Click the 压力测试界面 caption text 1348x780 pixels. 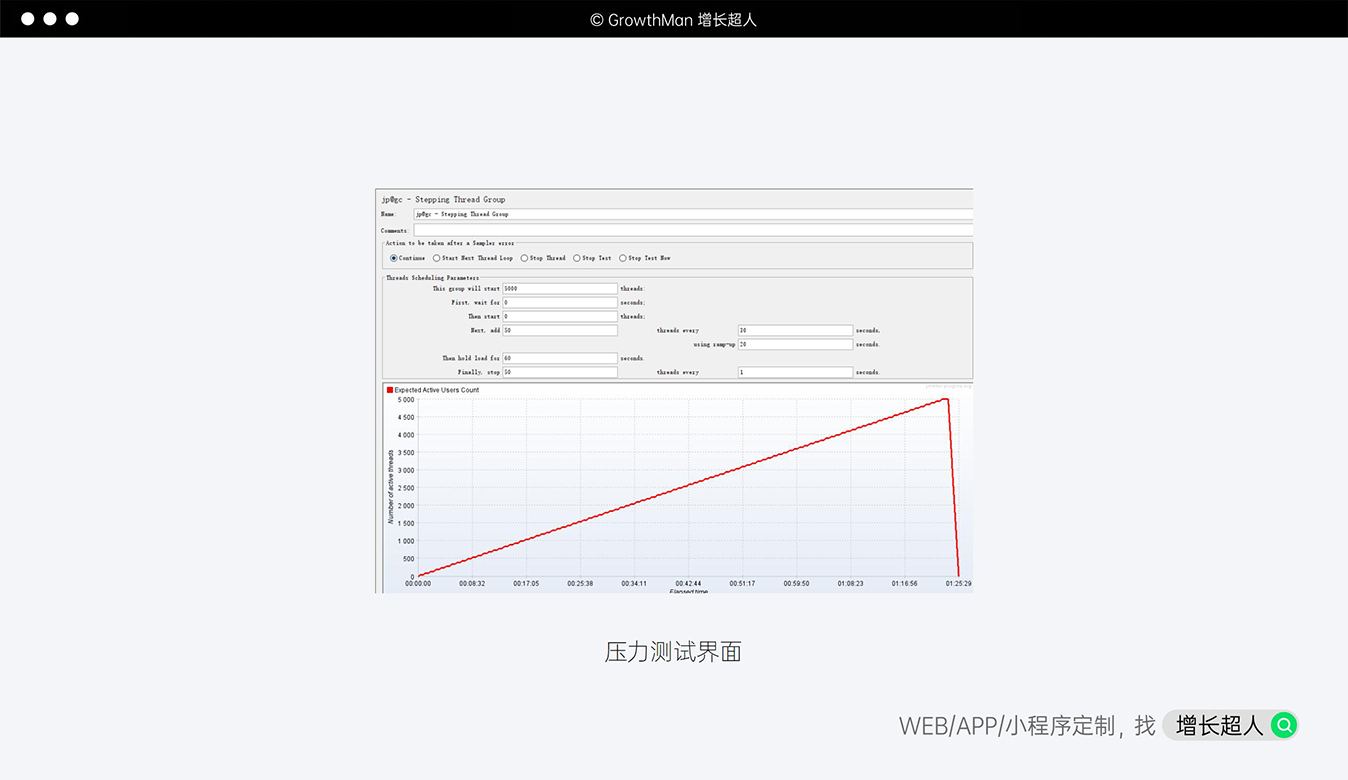673,652
